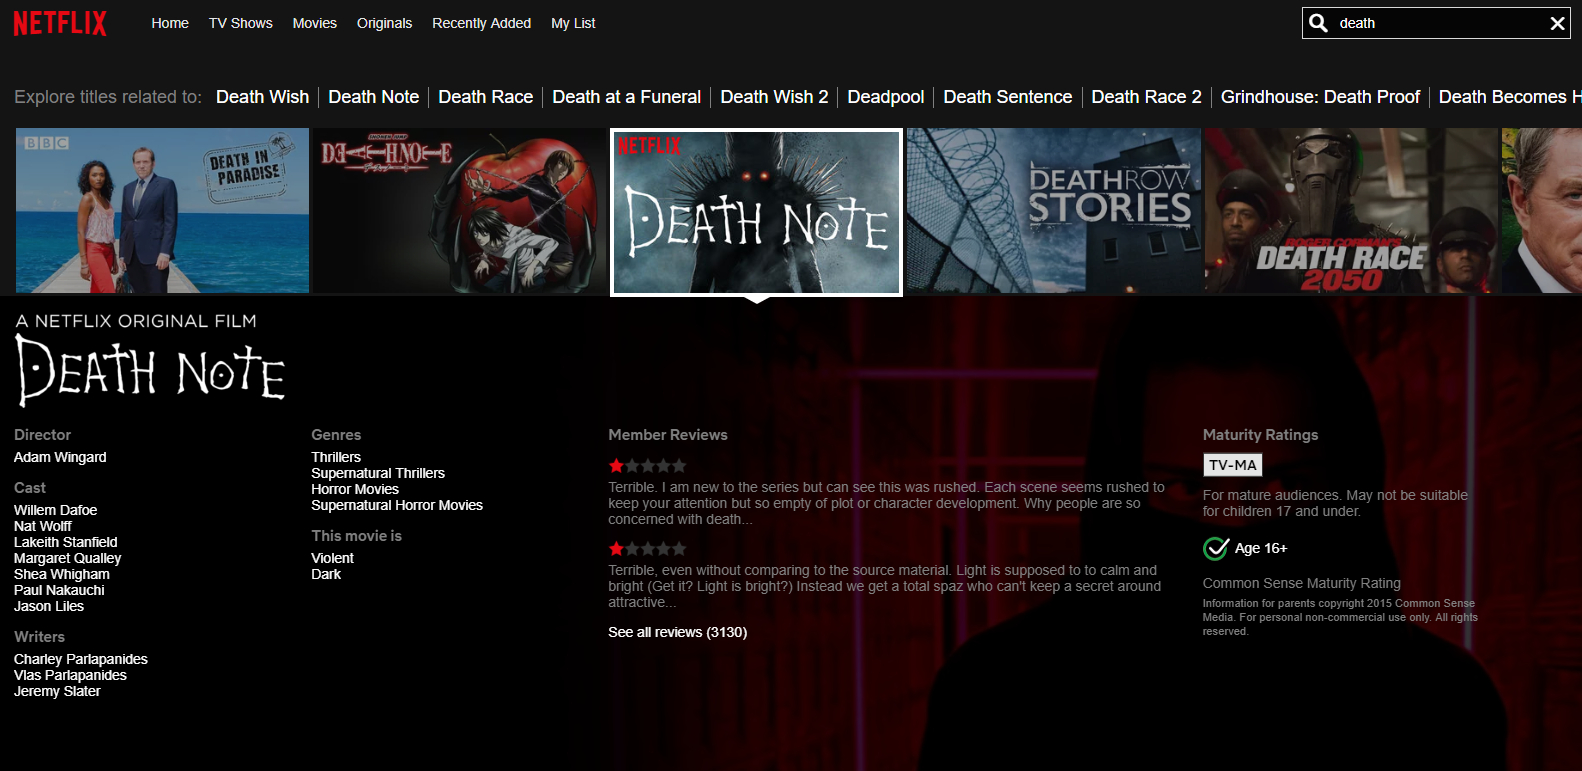Click cast member Willem Dafoe
This screenshot has height=771, width=1582.
(x=55, y=510)
